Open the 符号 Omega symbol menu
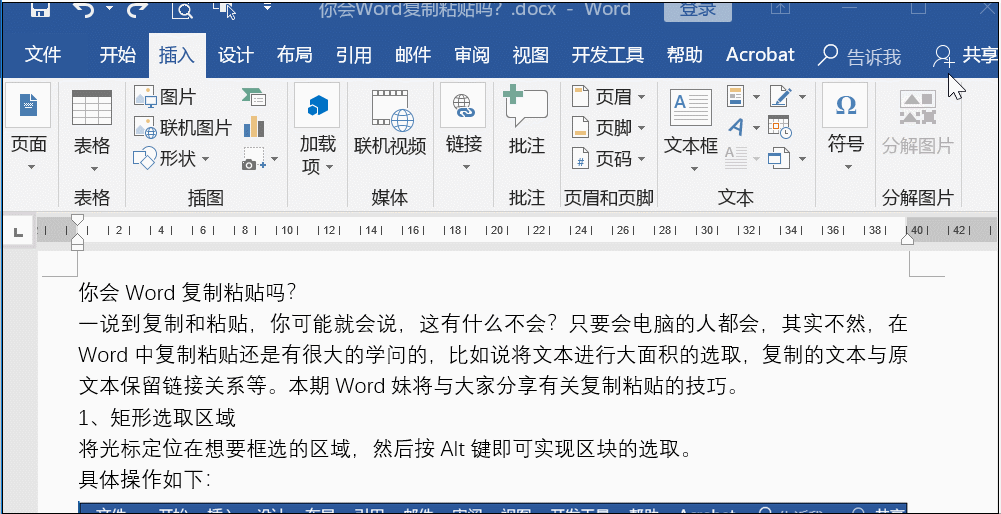 pyautogui.click(x=845, y=130)
